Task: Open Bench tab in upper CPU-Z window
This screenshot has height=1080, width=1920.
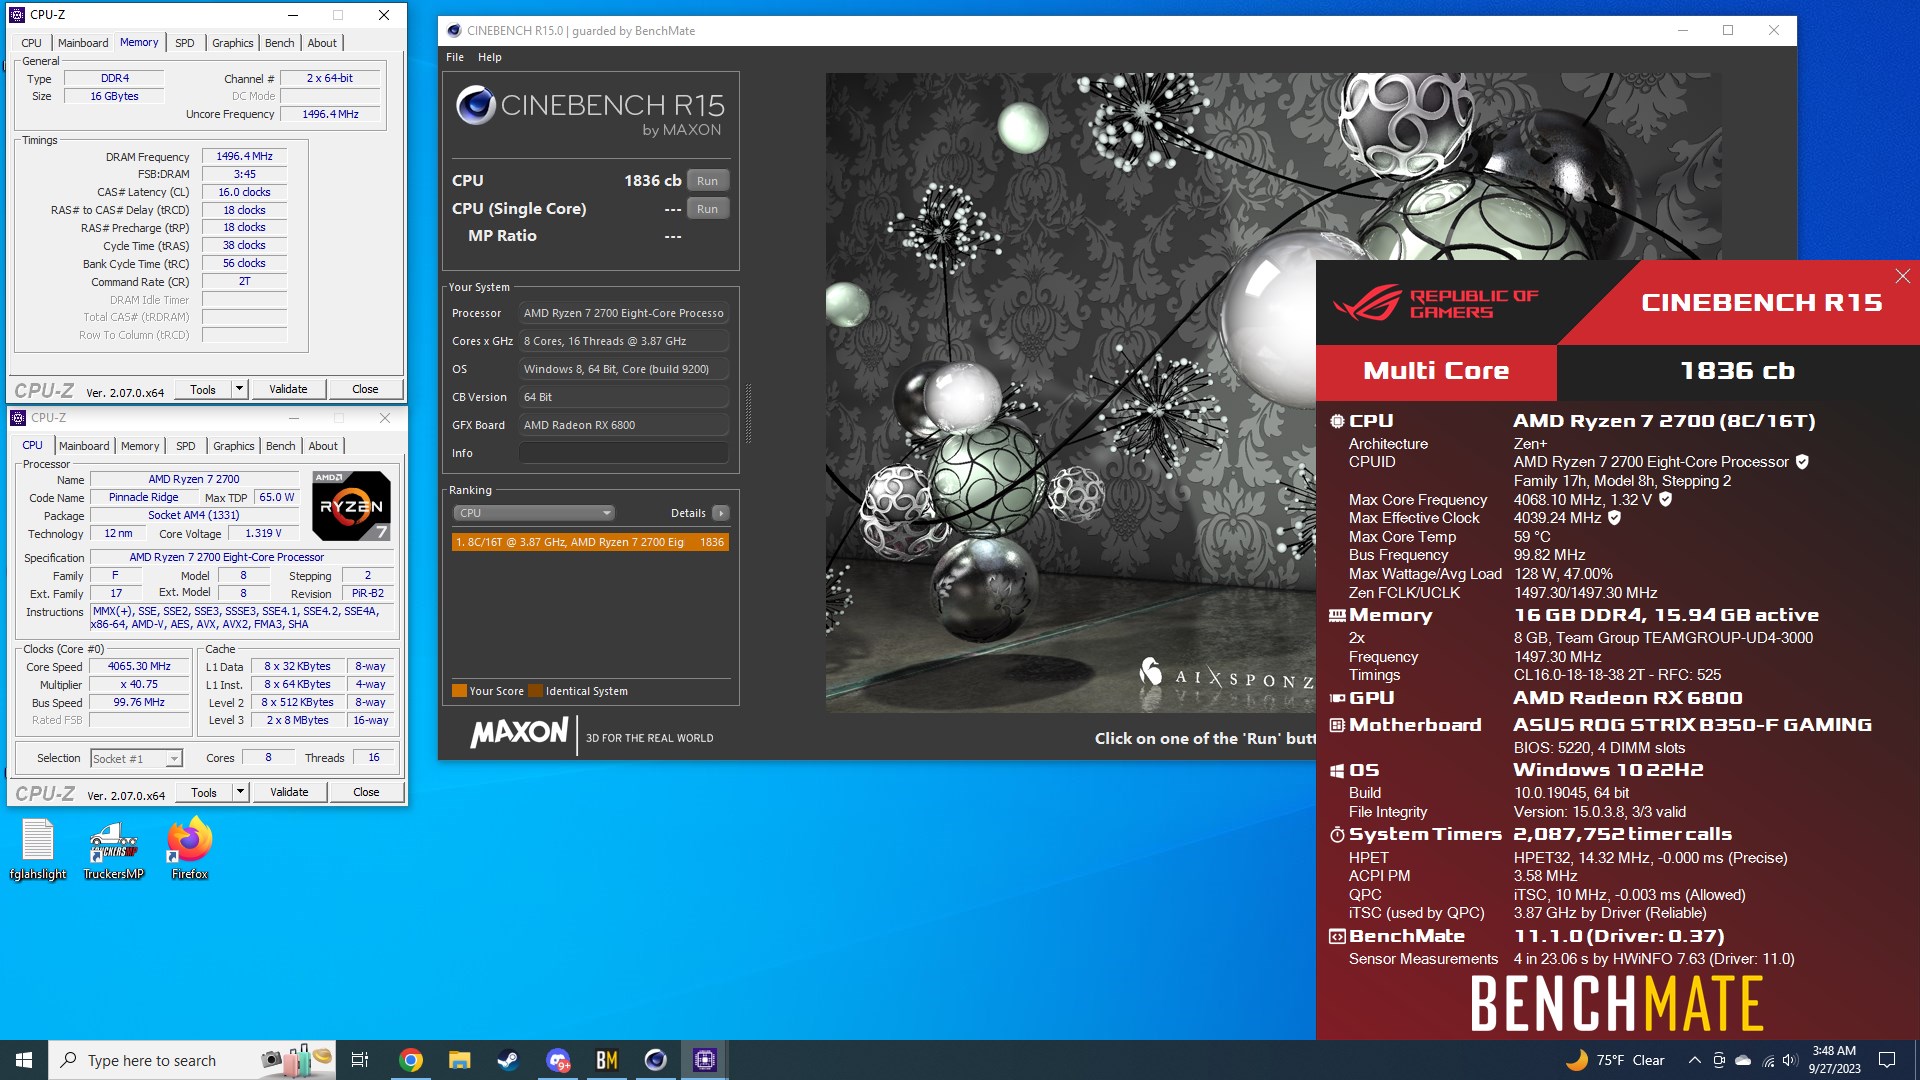Action: 280,43
